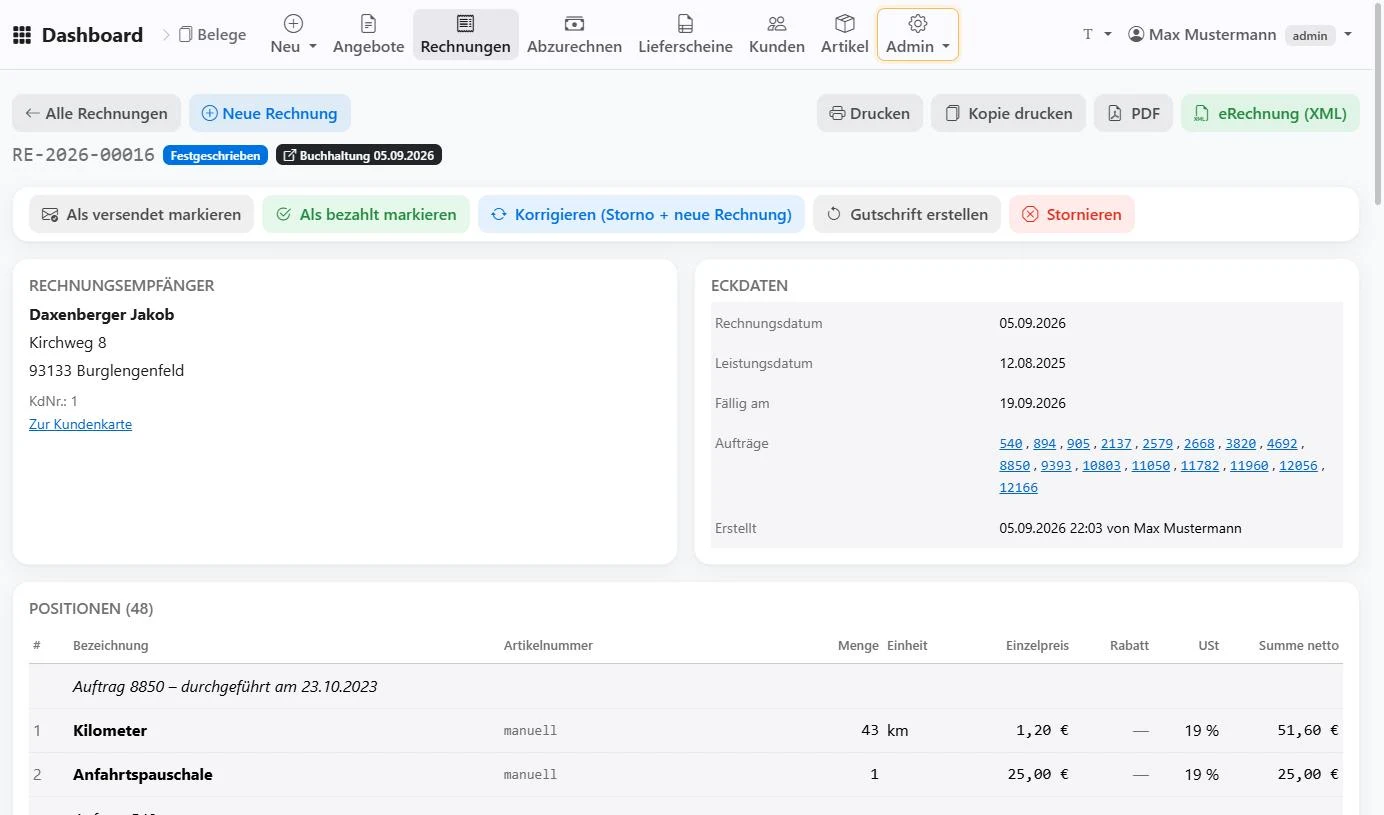The height and width of the screenshot is (815, 1384).
Task: Click the Dashboard title text
Action: 92,35
